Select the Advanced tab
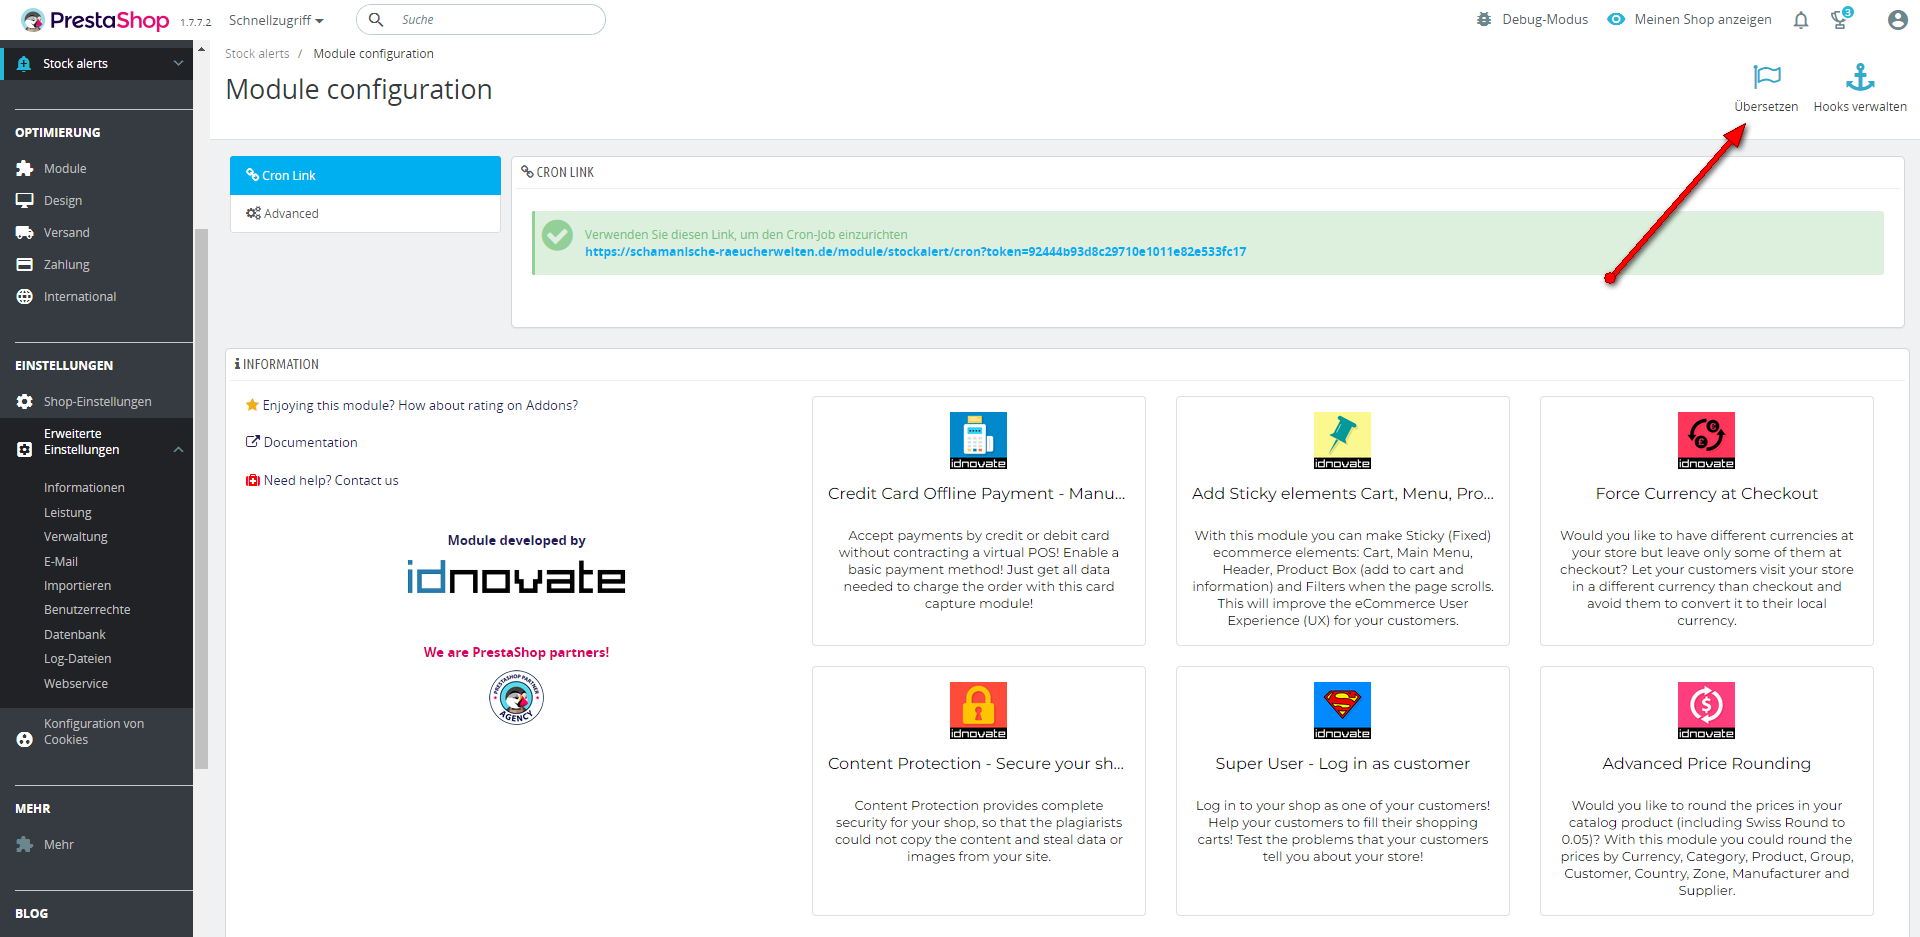Viewport: 1920px width, 937px height. pos(365,214)
